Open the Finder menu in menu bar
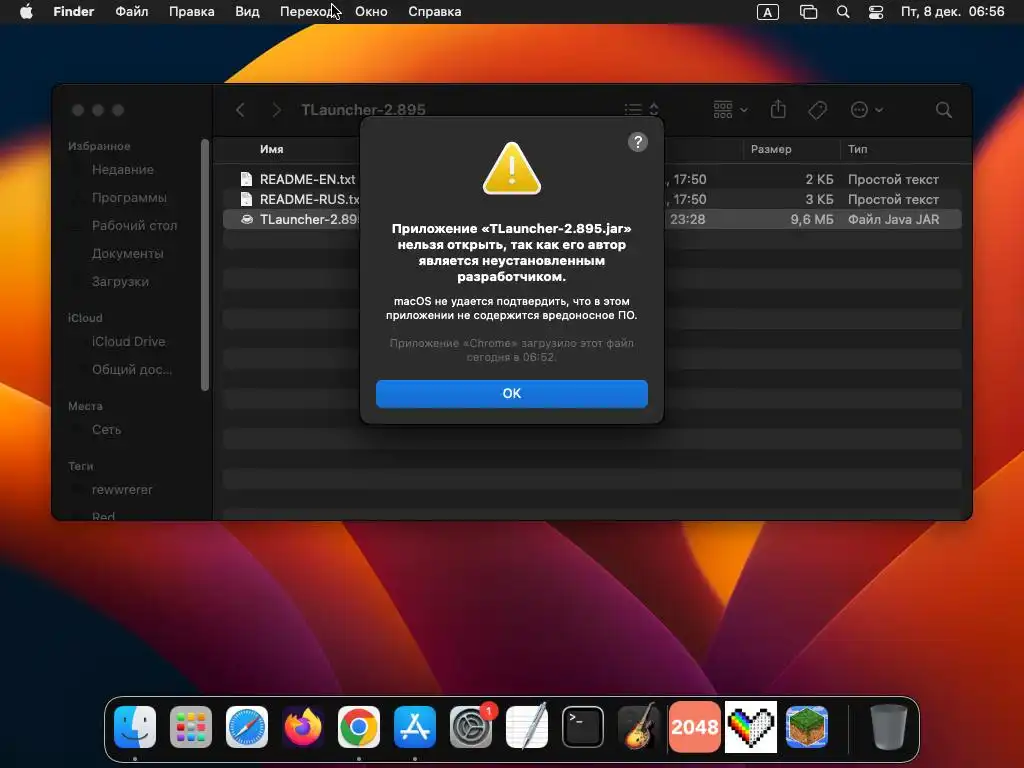1024x768 pixels. [74, 12]
